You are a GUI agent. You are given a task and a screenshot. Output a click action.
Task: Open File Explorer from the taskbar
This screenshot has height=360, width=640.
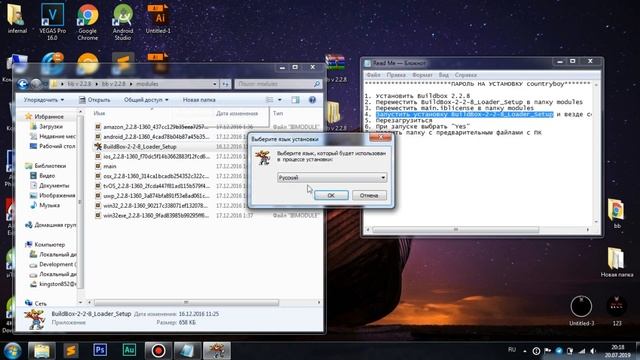point(42,350)
